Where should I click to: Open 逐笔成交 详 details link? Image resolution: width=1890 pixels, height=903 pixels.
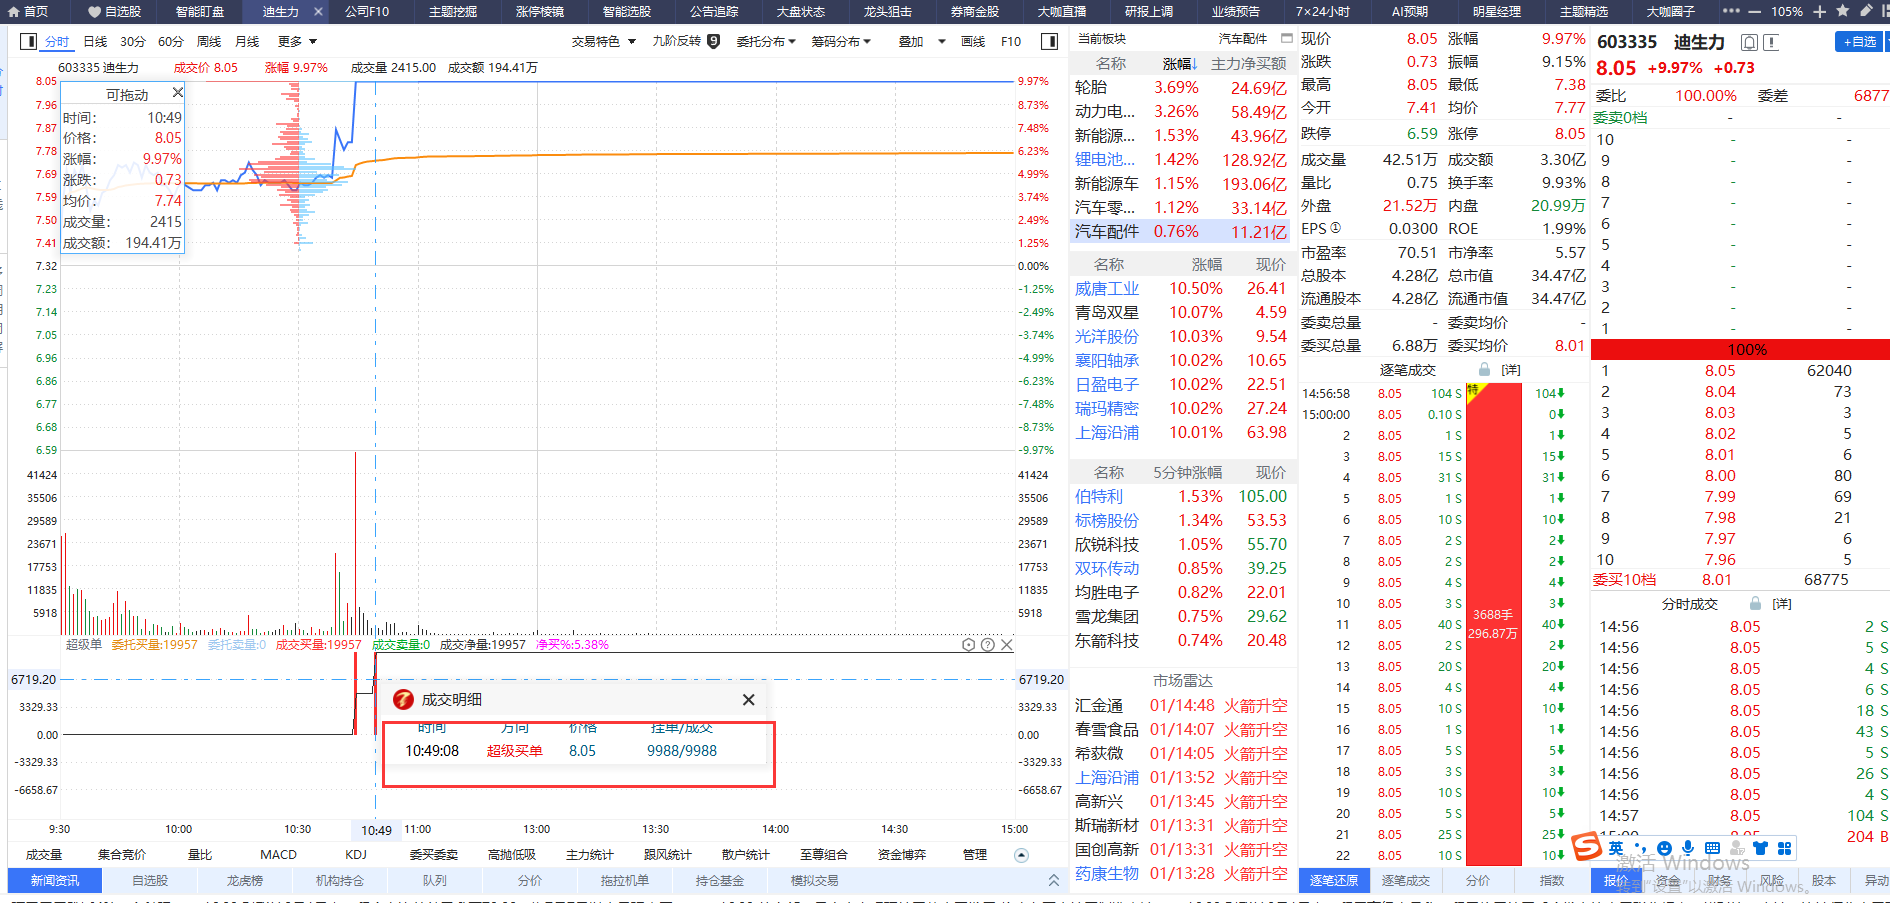(1511, 370)
